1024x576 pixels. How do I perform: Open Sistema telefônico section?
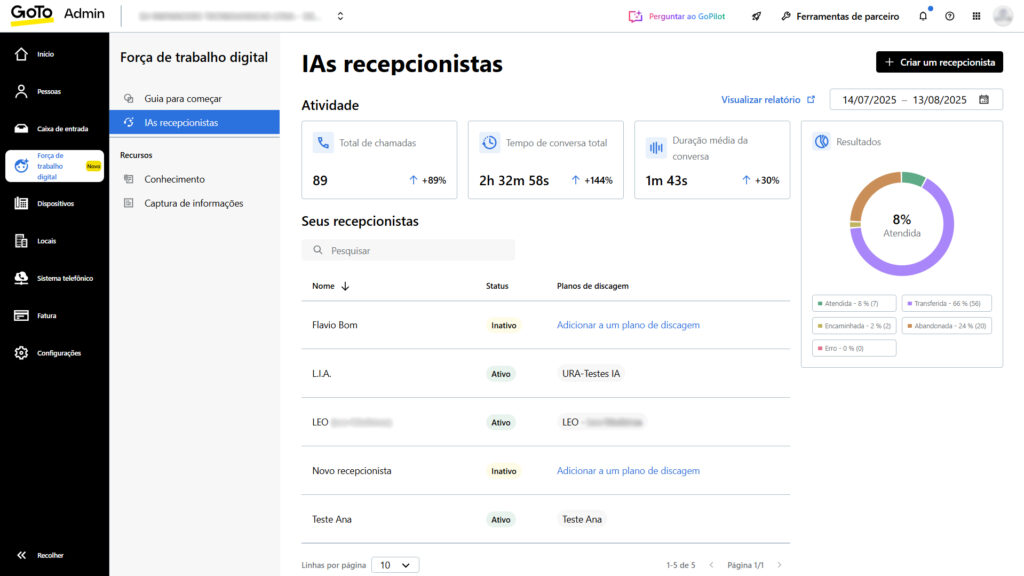(x=54, y=278)
